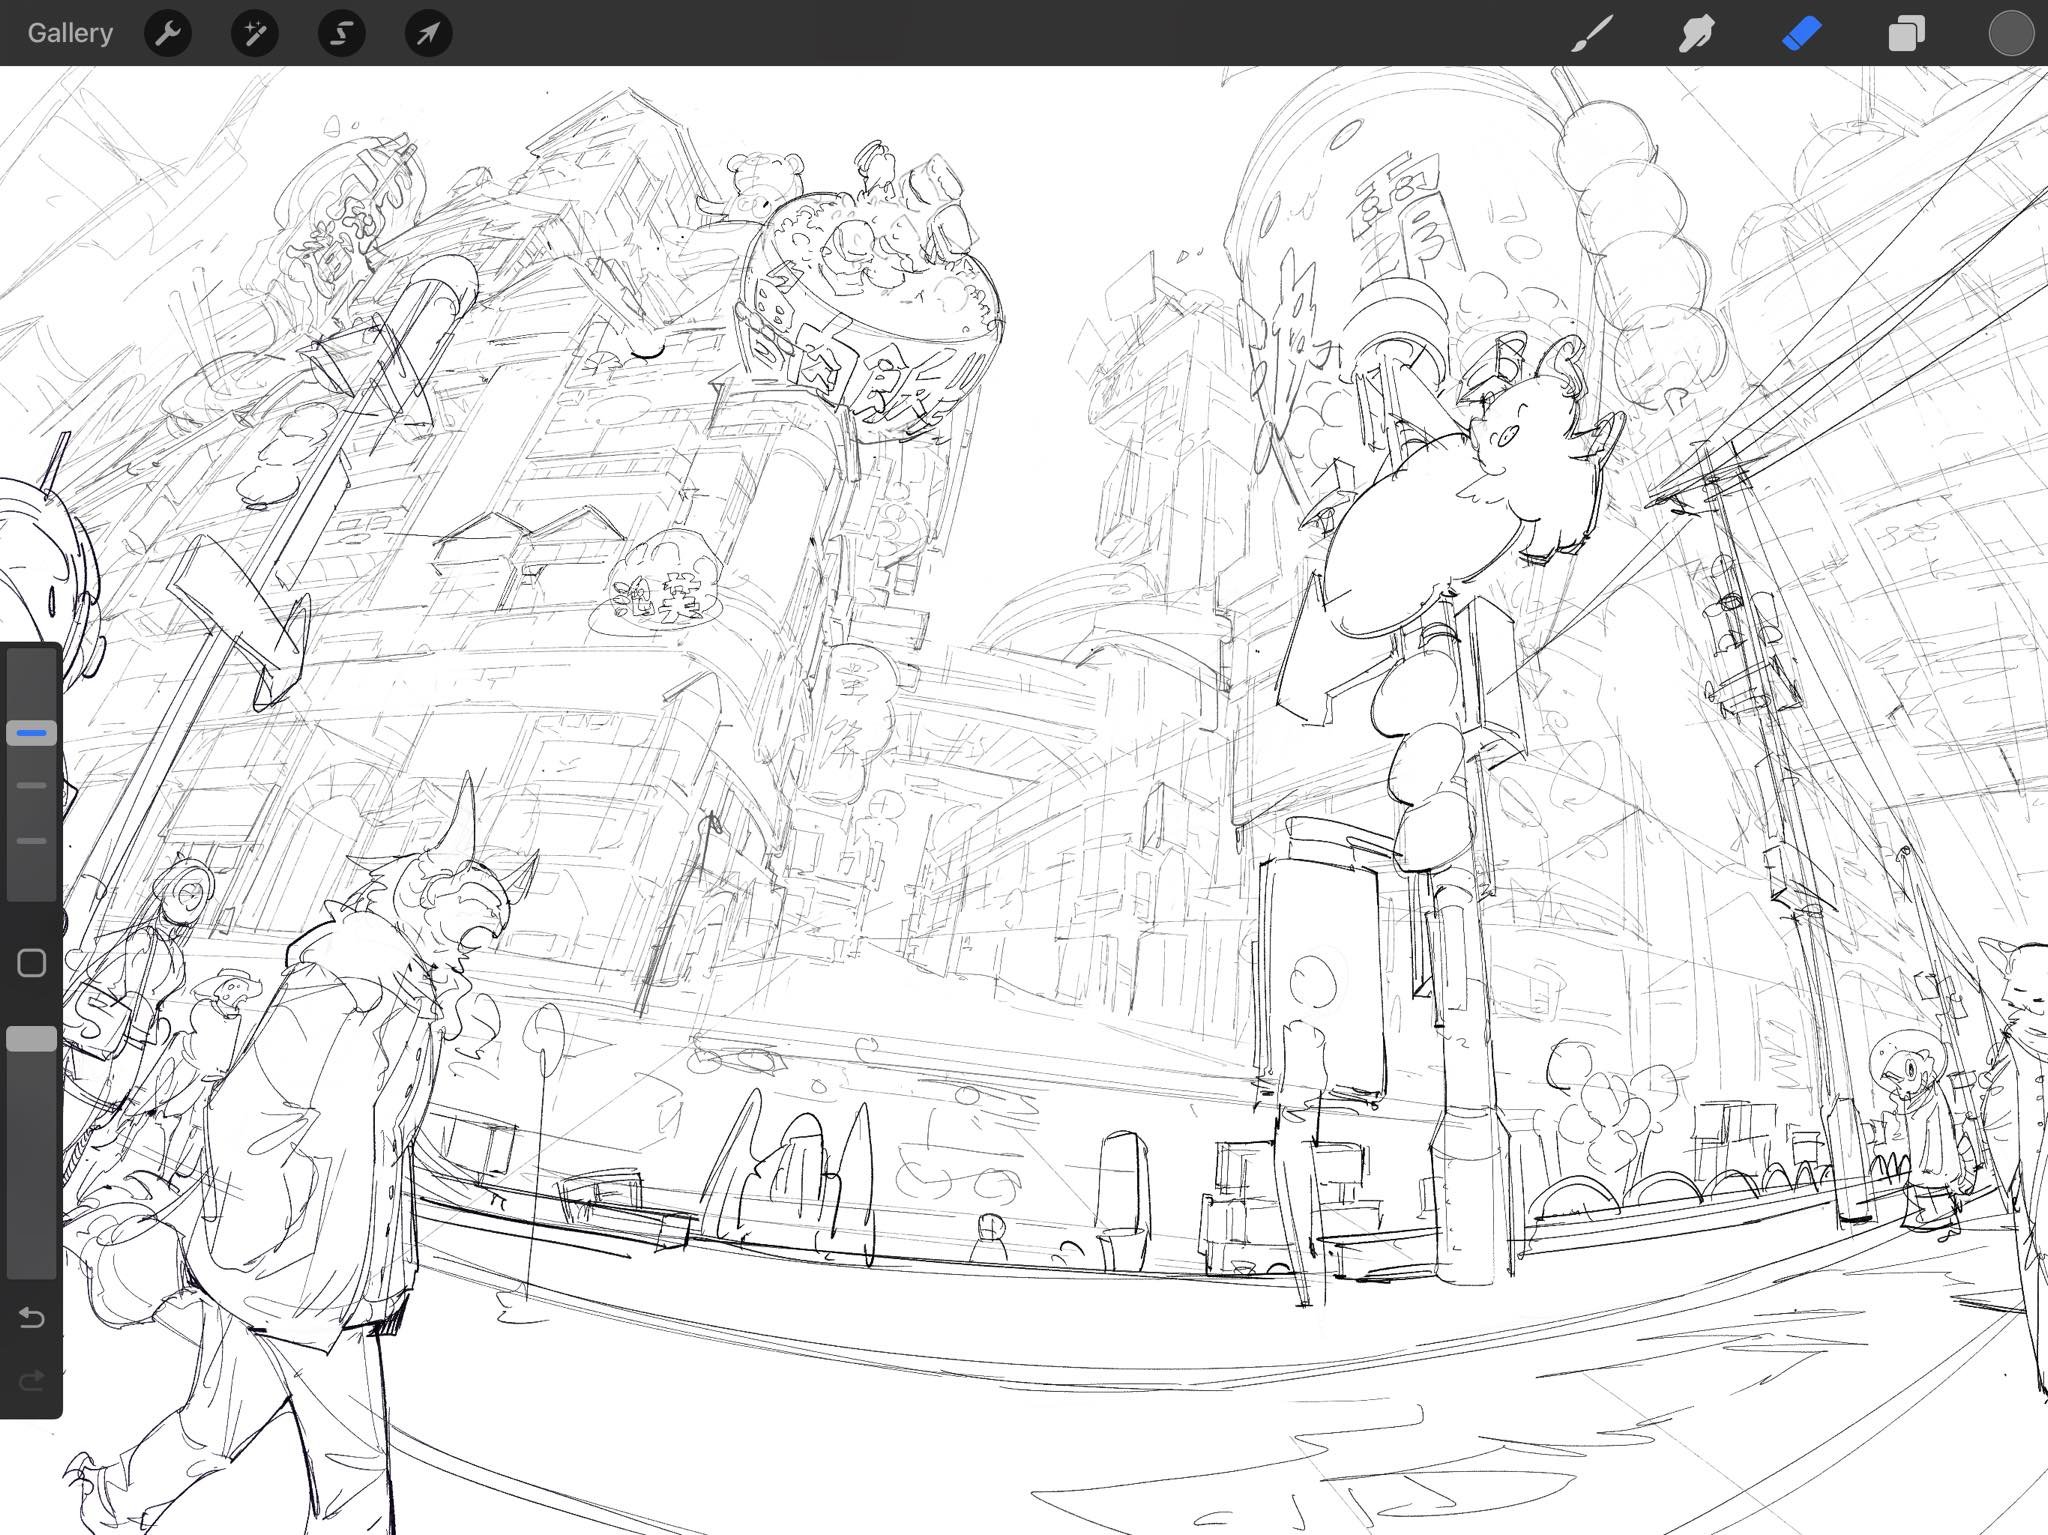2048x1535 pixels.
Task: Select the Smudge finger tool
Action: (x=1697, y=33)
